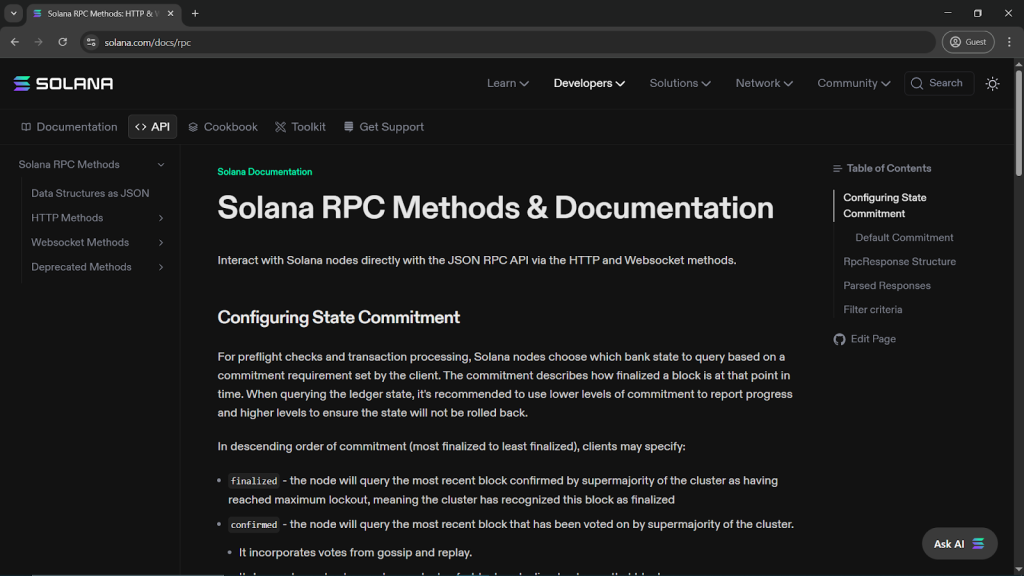The height and width of the screenshot is (576, 1024).
Task: Click the browser reload icon
Action: (63, 42)
